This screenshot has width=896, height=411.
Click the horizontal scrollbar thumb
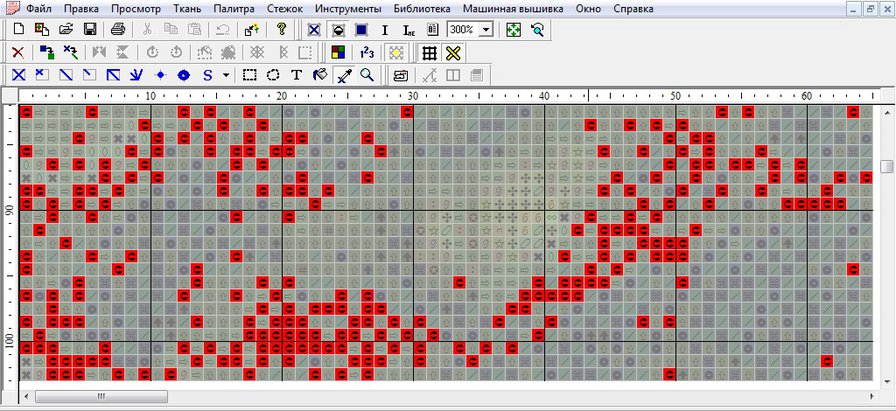(x=102, y=396)
